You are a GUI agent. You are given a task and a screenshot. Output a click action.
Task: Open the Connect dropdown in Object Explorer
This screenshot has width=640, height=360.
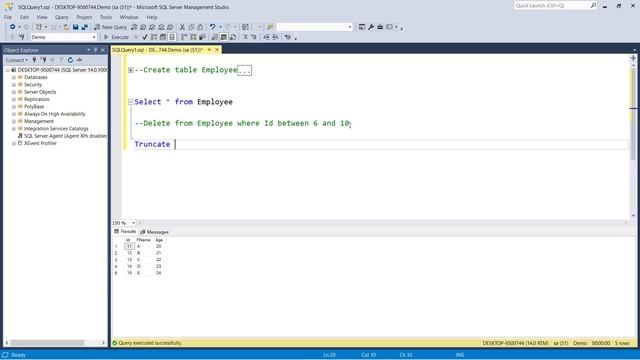[16, 60]
